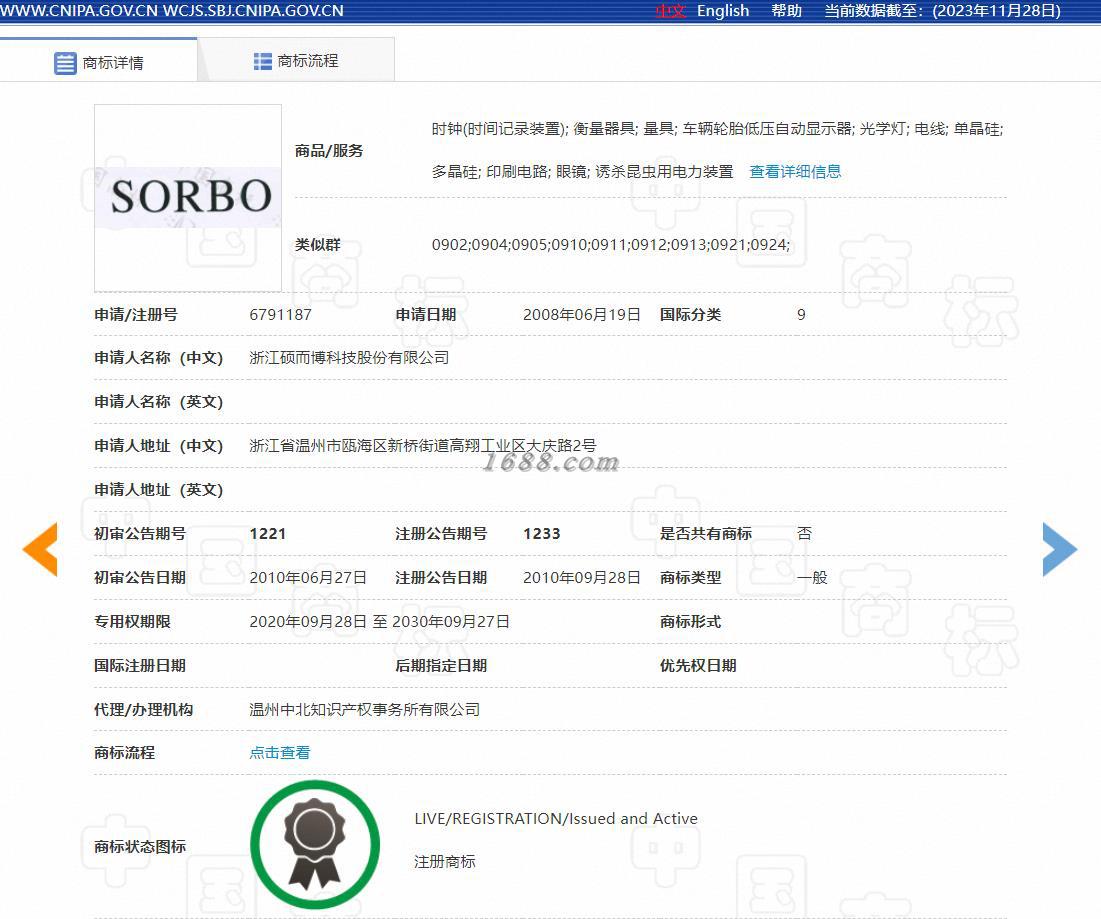The image size is (1101, 919).
Task: Click the 商标状态图标 label
Action: tap(140, 847)
